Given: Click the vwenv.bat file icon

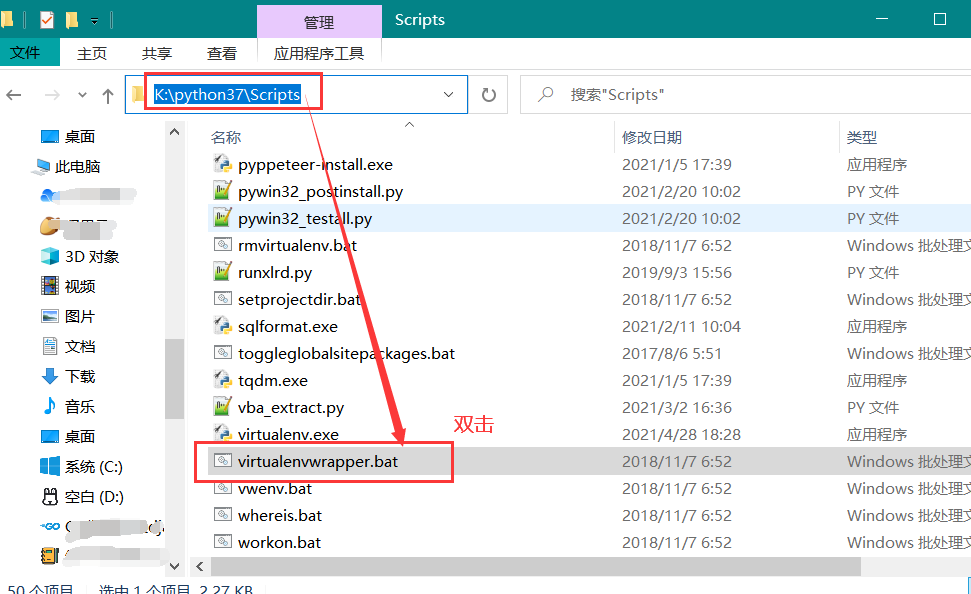Looking at the screenshot, I should pyautogui.click(x=222, y=488).
